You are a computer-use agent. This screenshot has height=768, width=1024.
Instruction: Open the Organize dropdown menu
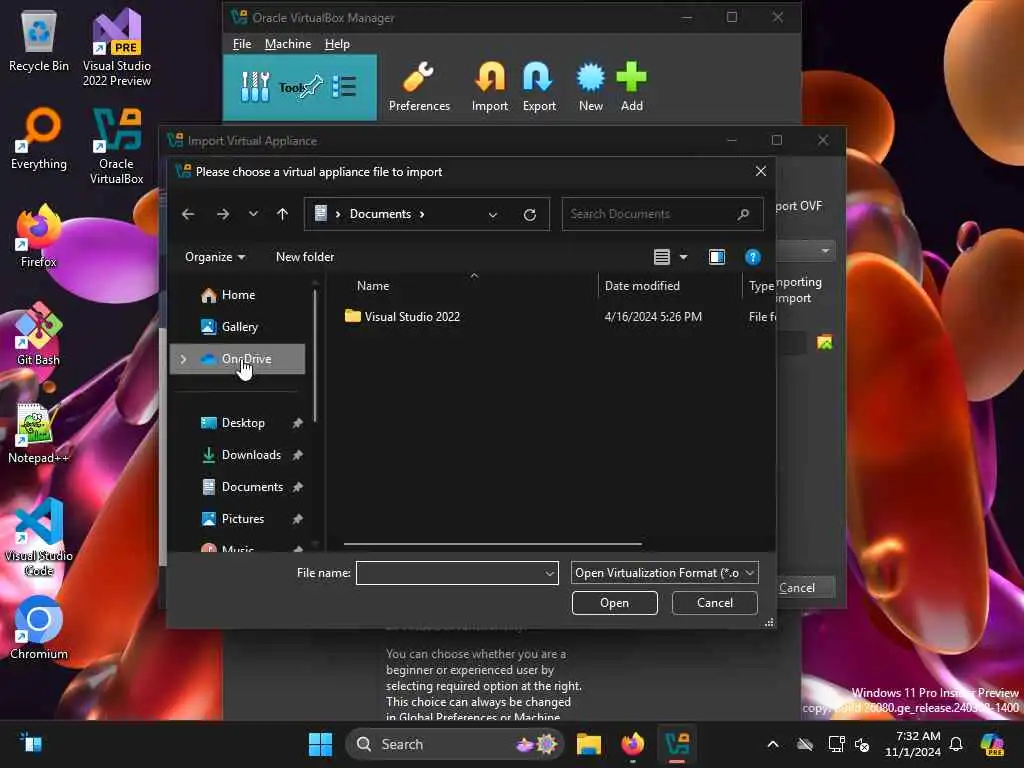[x=215, y=257]
